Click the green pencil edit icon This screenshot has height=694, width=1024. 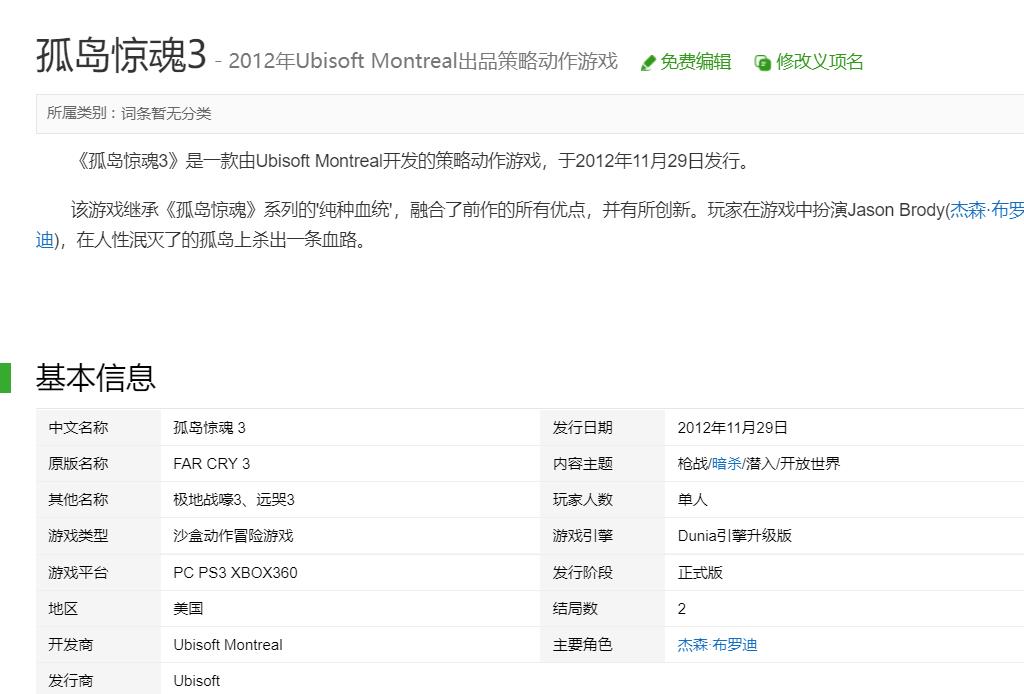647,63
